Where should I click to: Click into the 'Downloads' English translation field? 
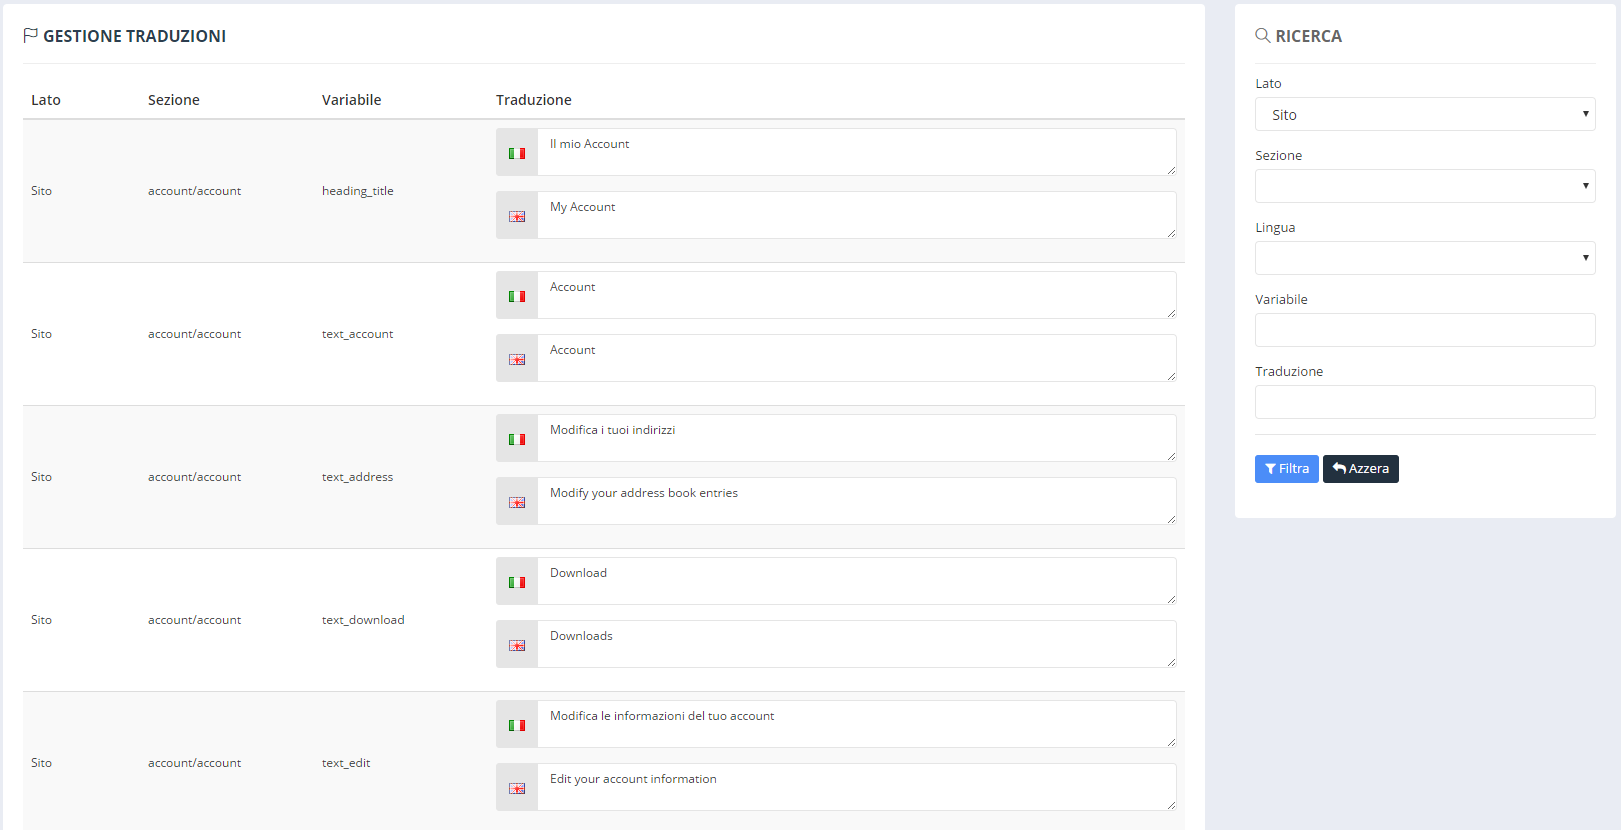click(x=857, y=644)
